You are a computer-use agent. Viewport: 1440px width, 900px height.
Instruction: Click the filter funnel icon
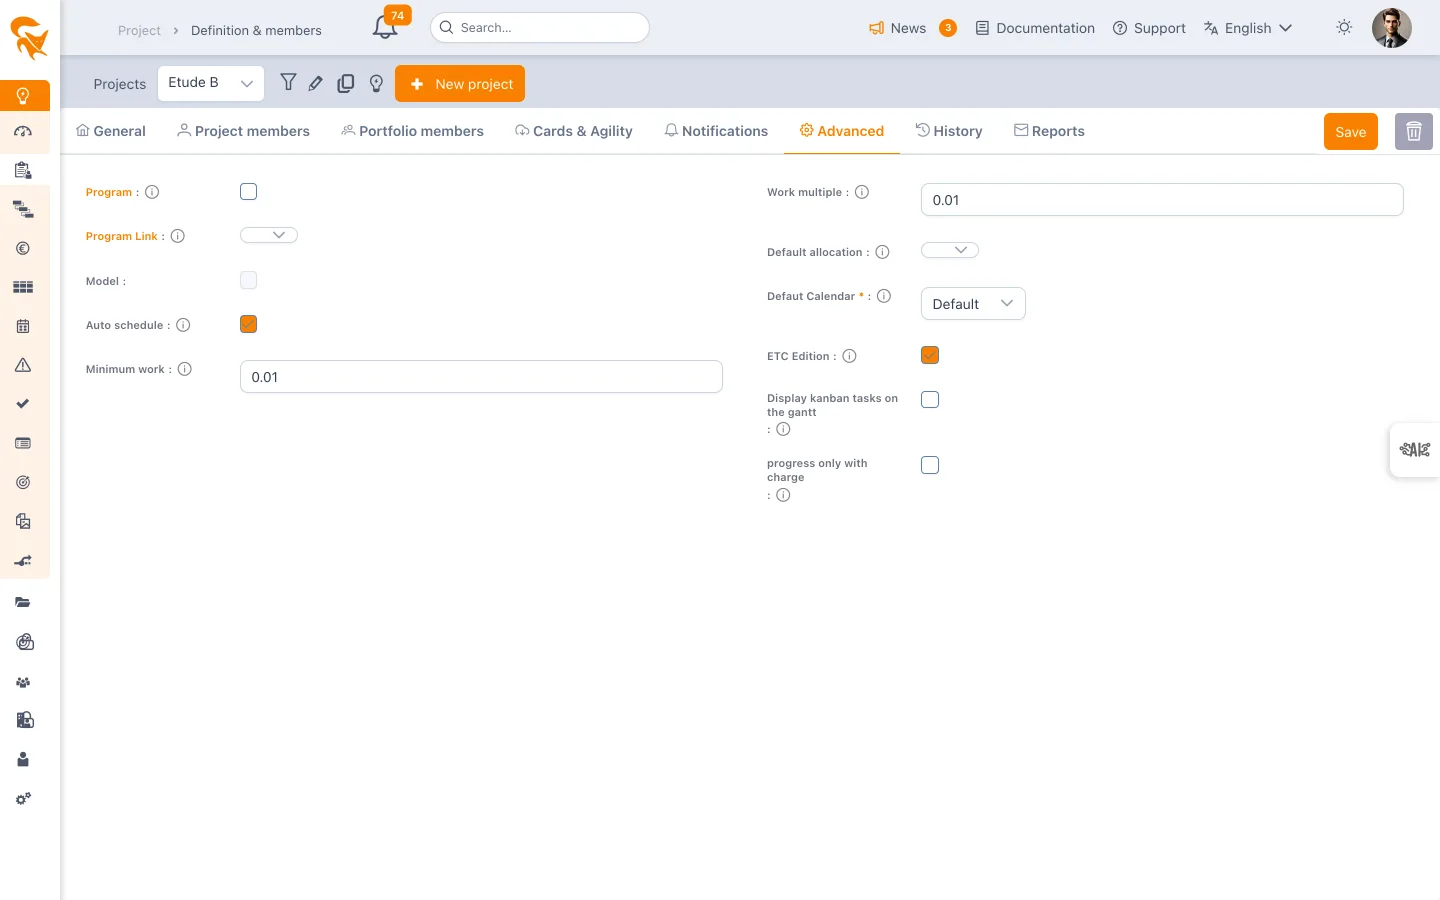pyautogui.click(x=288, y=83)
